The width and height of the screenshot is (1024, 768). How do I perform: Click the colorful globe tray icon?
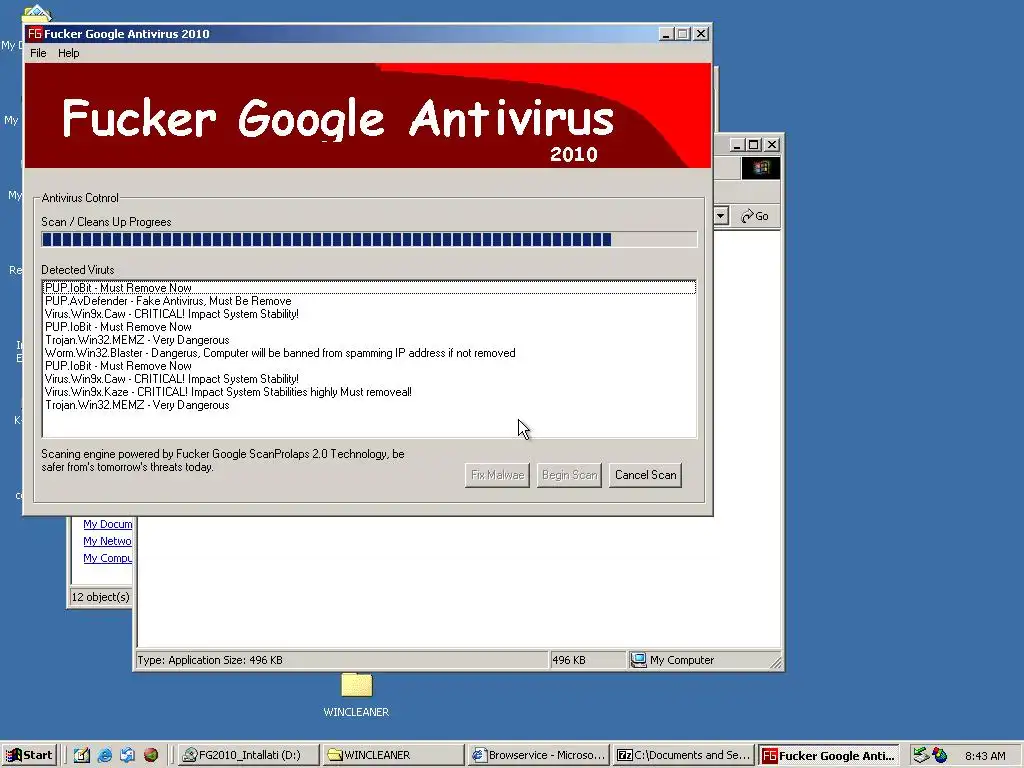pos(940,756)
